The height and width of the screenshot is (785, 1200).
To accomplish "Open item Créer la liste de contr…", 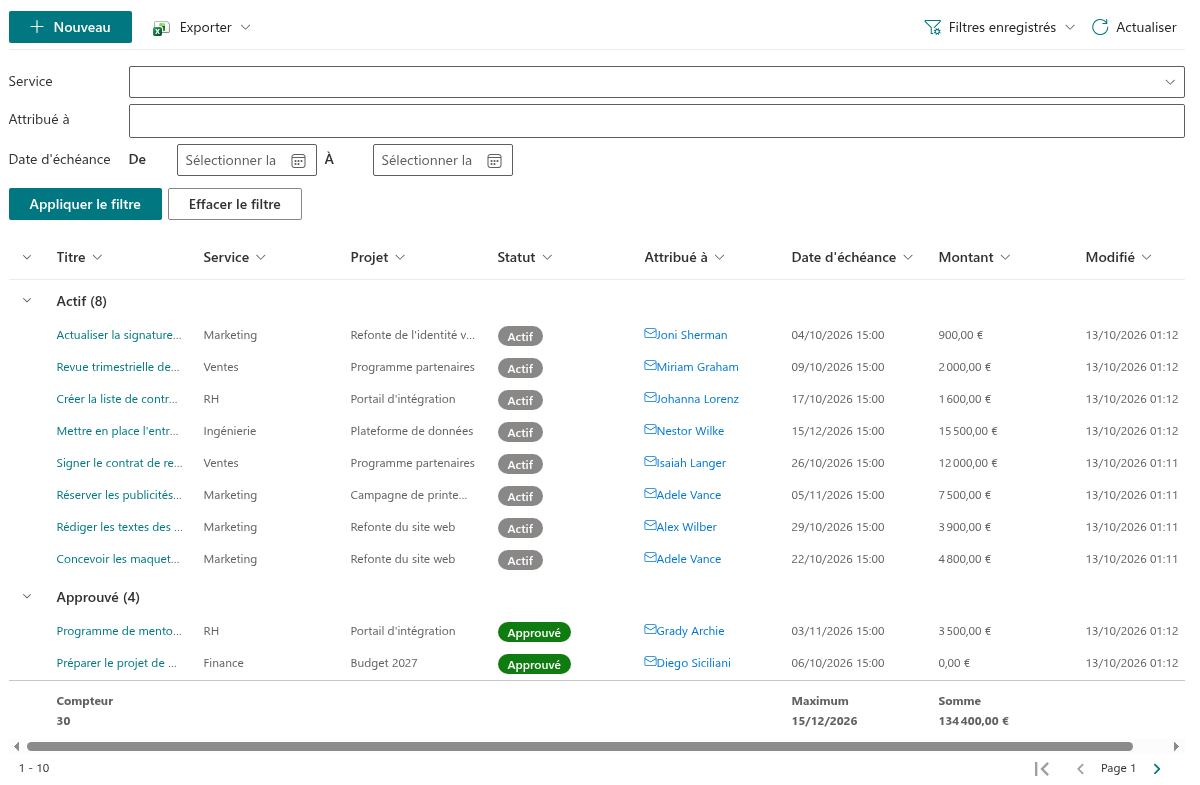I will [119, 399].
